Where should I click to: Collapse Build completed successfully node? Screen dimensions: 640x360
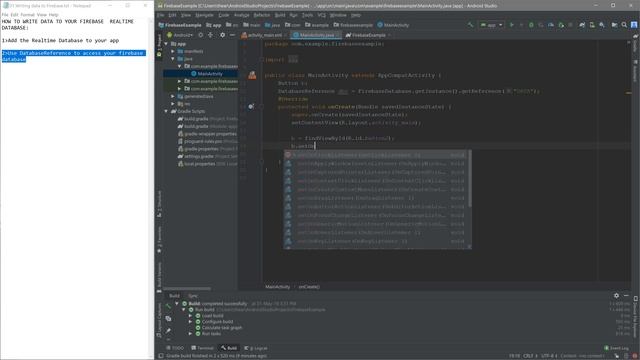177,304
